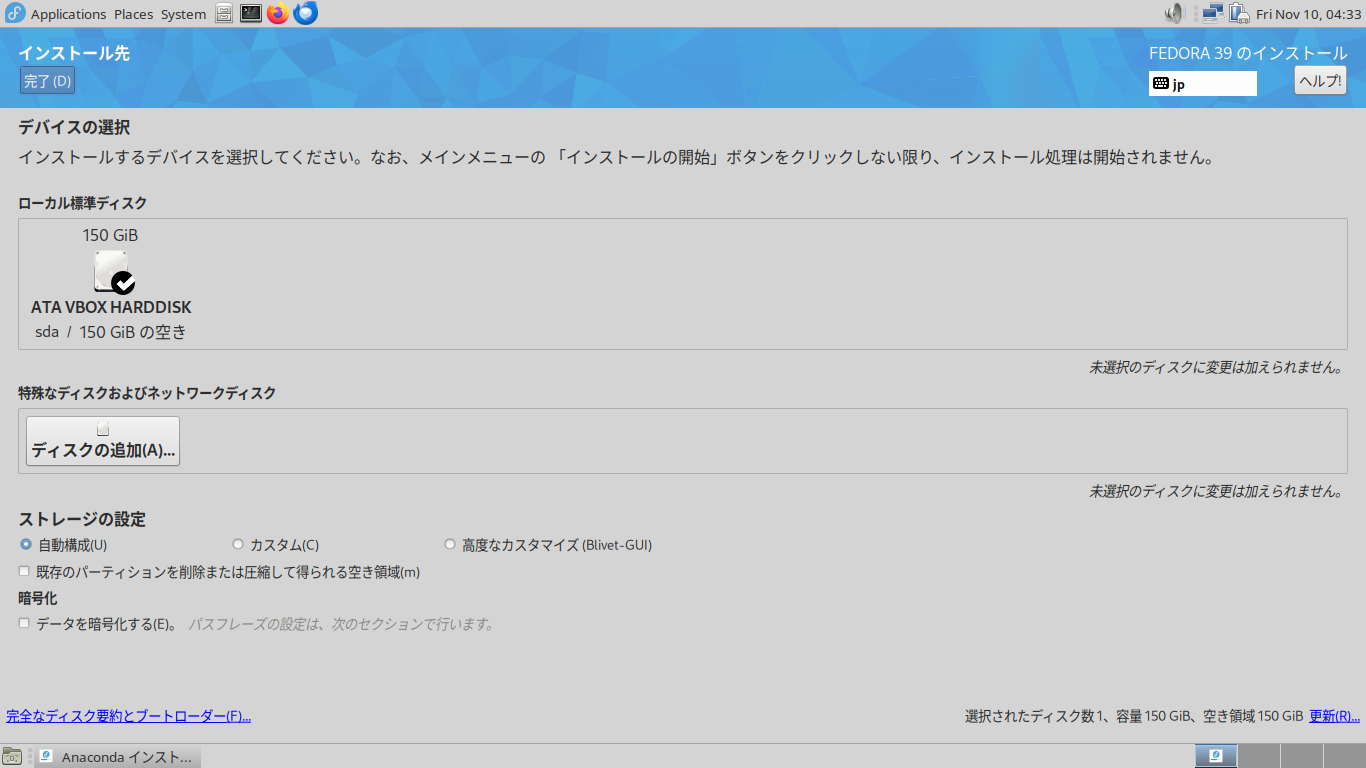Click the FEDORA 39 のインストール title

click(1248, 53)
